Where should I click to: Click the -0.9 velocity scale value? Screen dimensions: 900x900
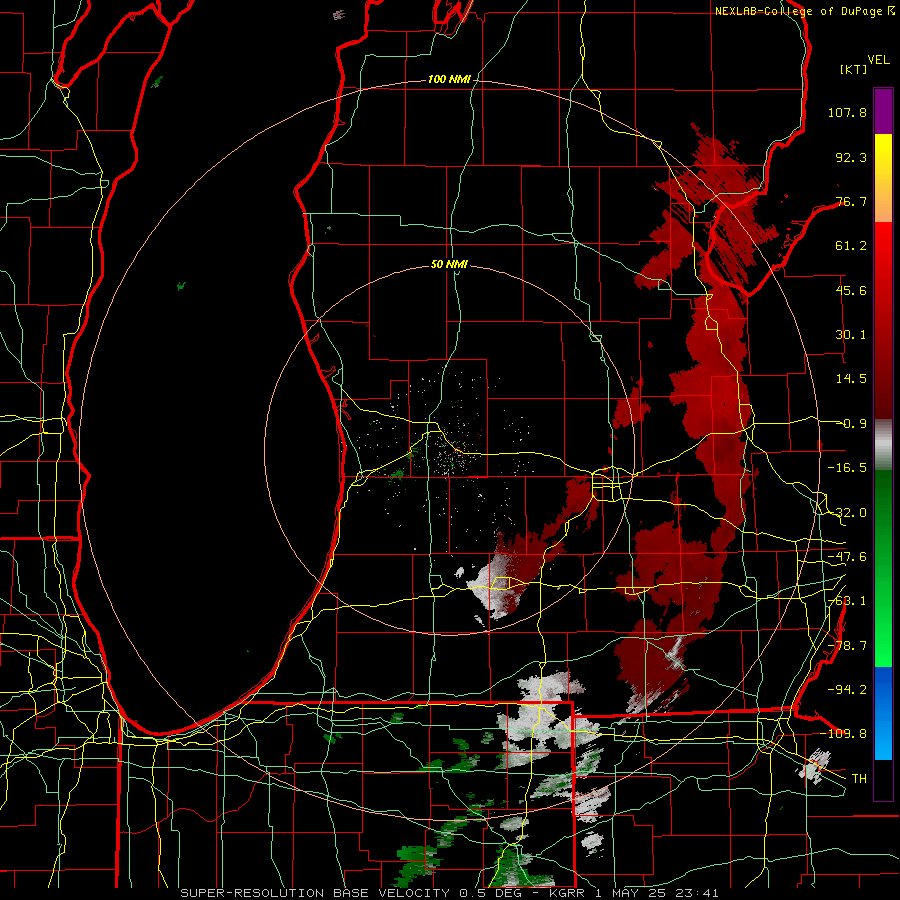[x=854, y=424]
